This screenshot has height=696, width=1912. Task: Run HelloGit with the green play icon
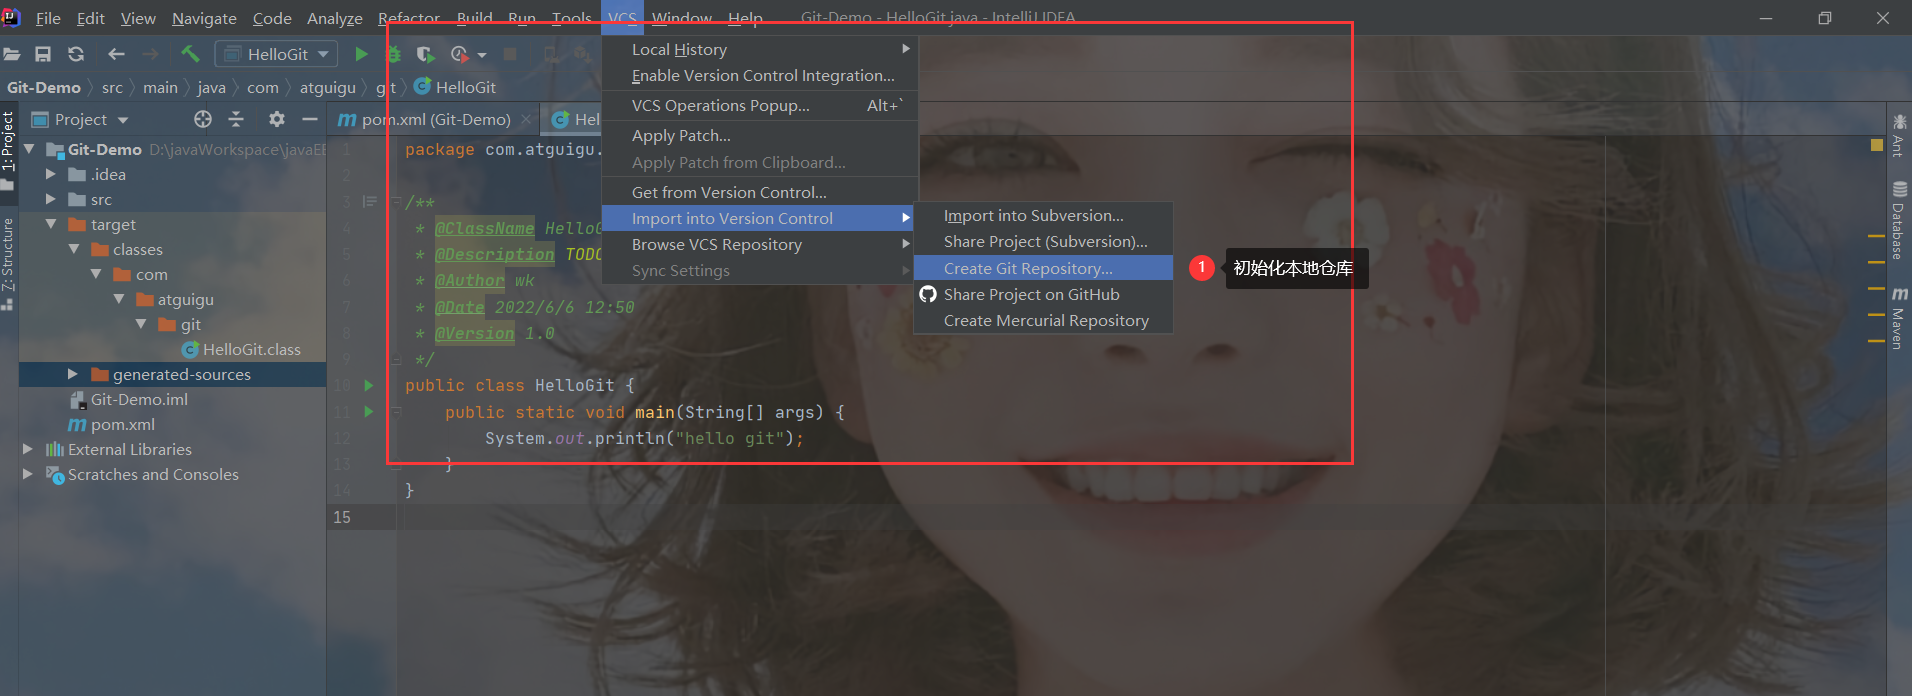361,54
